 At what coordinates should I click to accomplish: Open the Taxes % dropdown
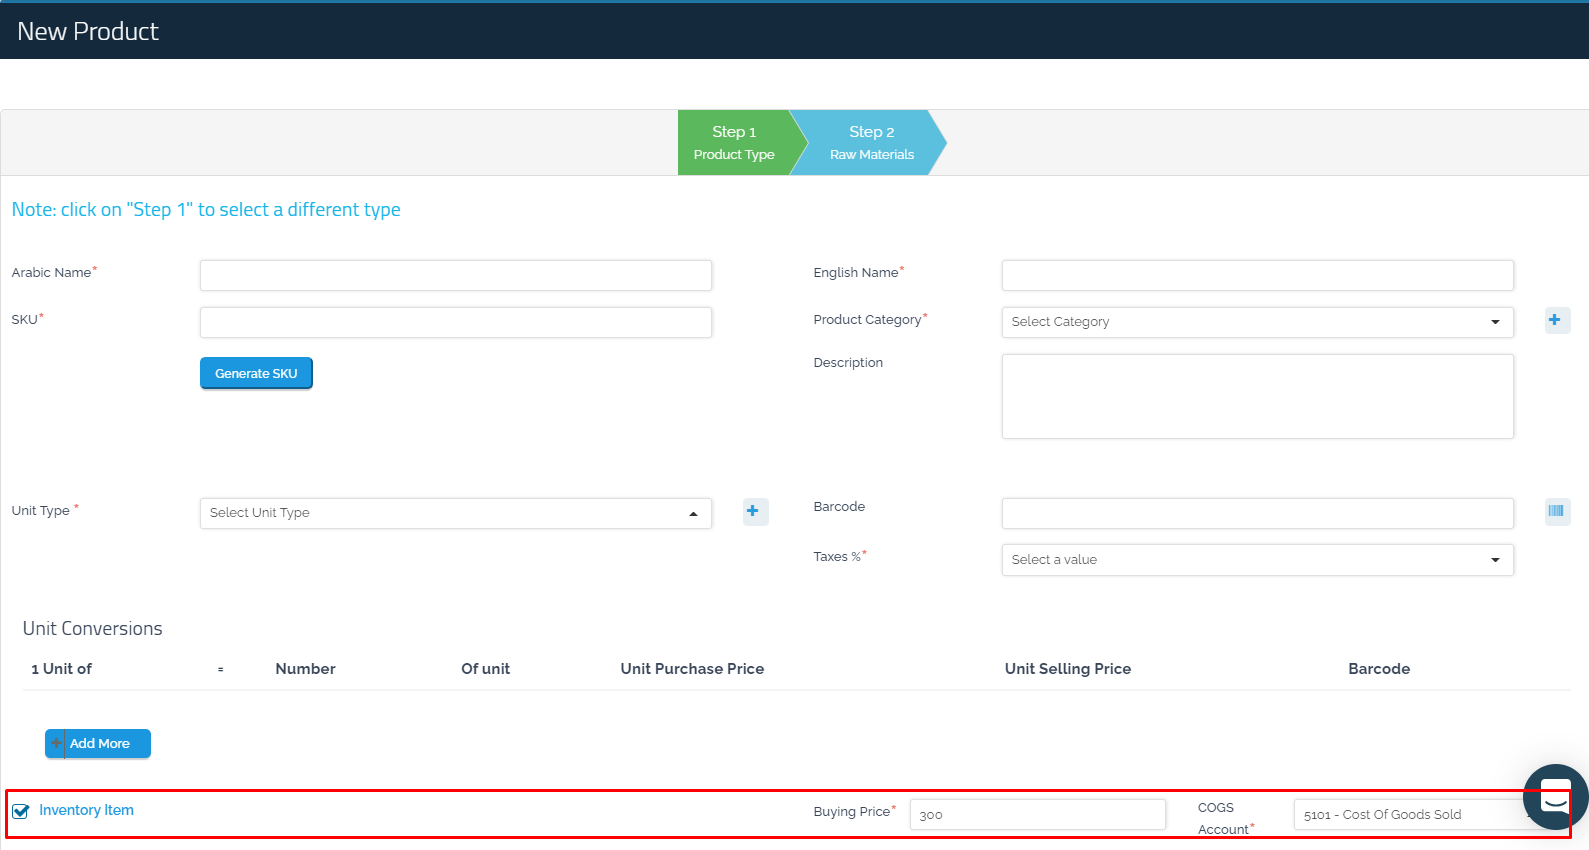[x=1256, y=560]
